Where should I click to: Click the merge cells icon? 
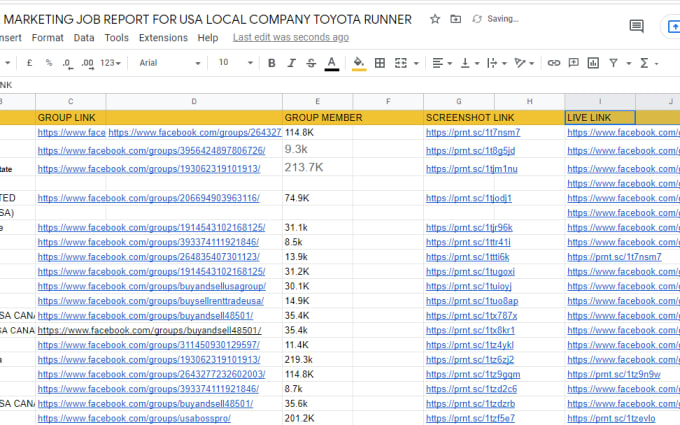pyautogui.click(x=401, y=63)
